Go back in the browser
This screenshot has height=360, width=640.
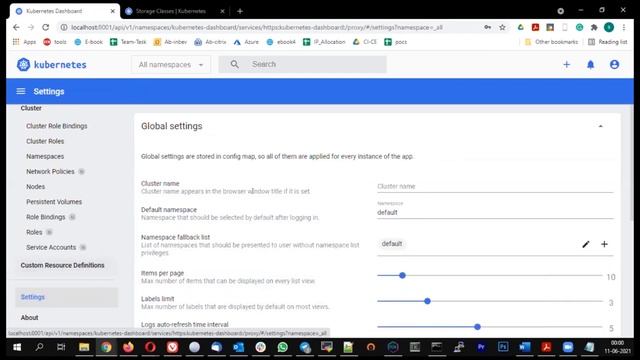tap(16, 27)
